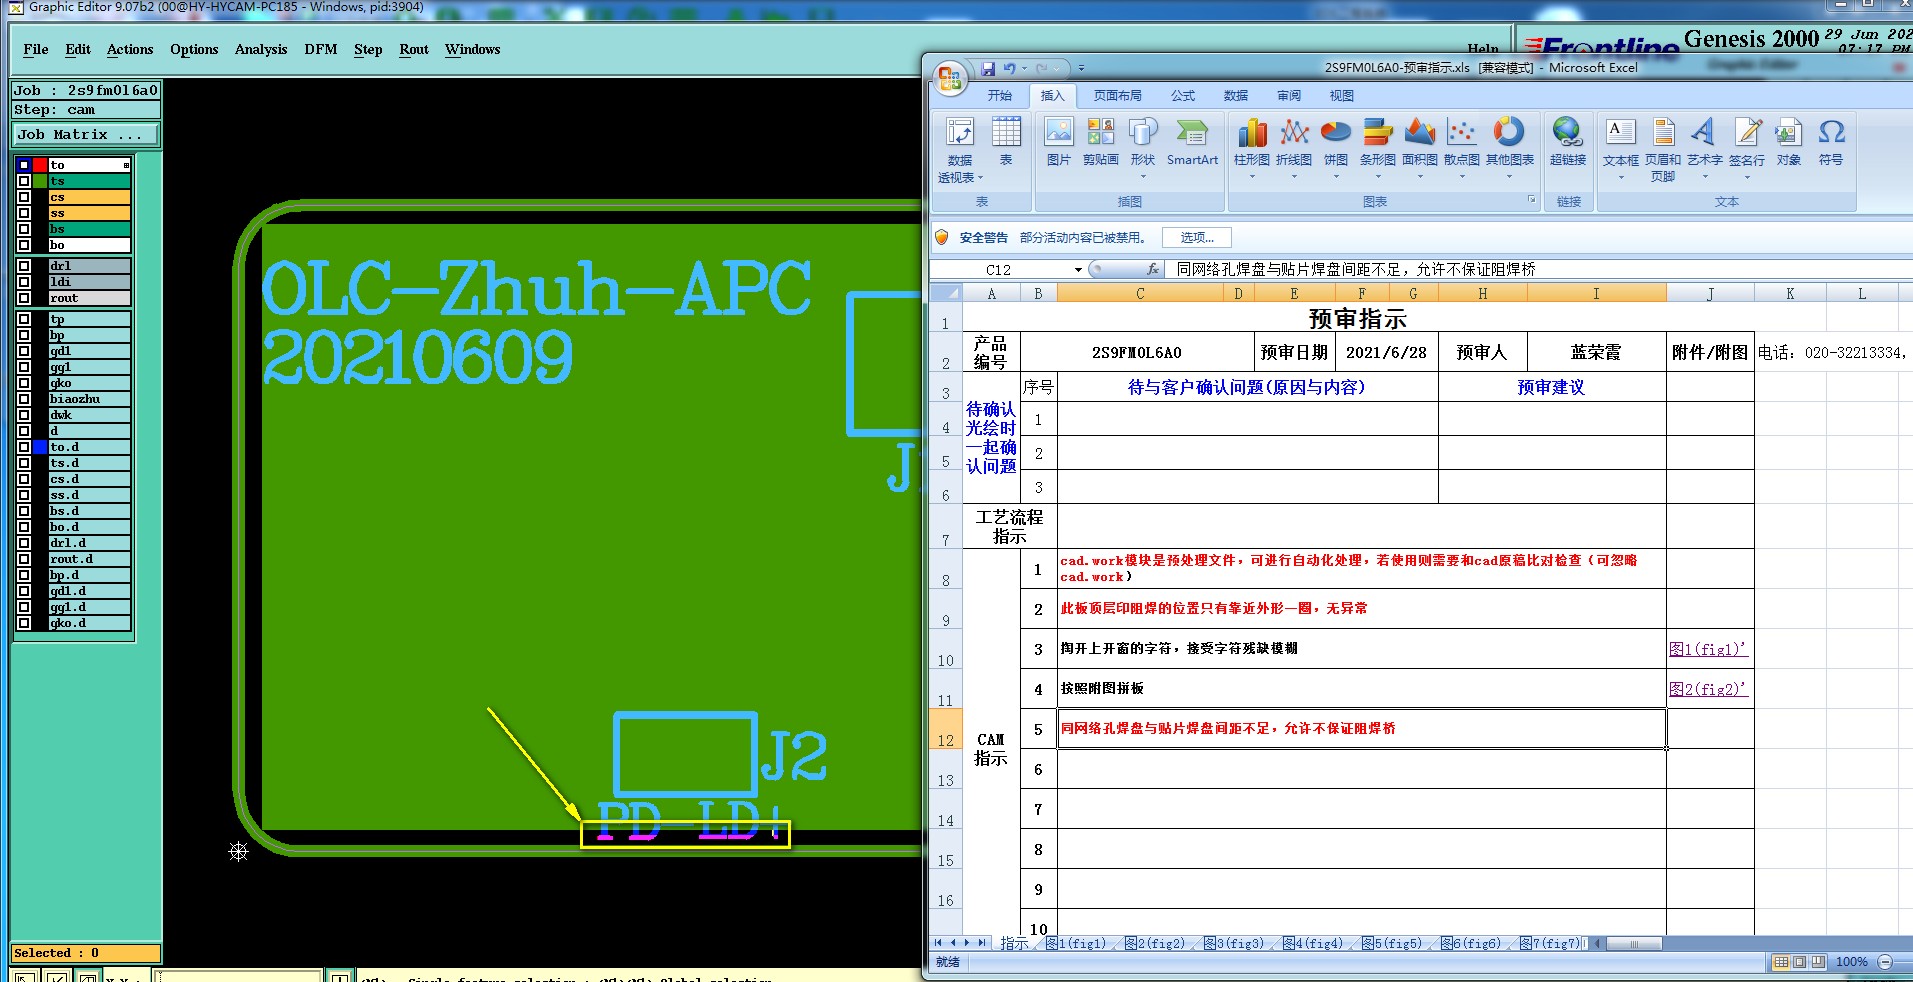Click the Job Matrix button
The height and width of the screenshot is (982, 1913).
[86, 134]
